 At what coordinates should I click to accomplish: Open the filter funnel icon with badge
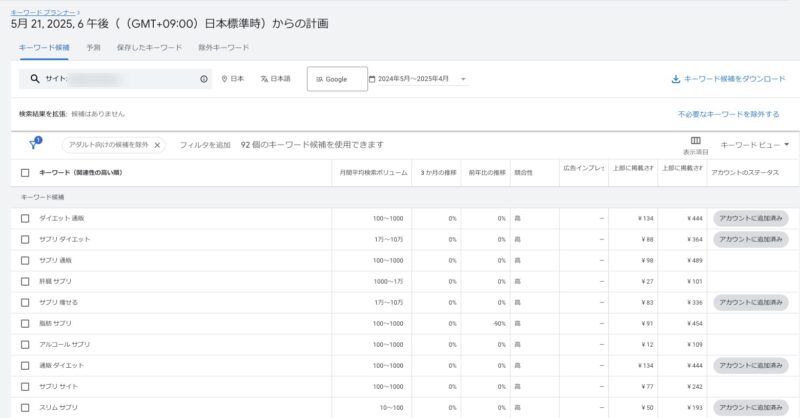tap(34, 144)
